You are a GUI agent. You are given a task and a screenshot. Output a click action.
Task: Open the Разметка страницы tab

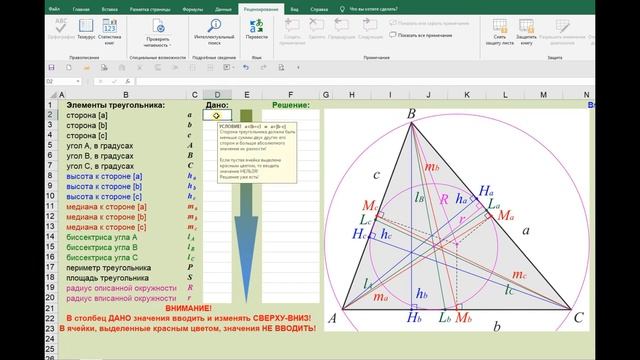(150, 9)
